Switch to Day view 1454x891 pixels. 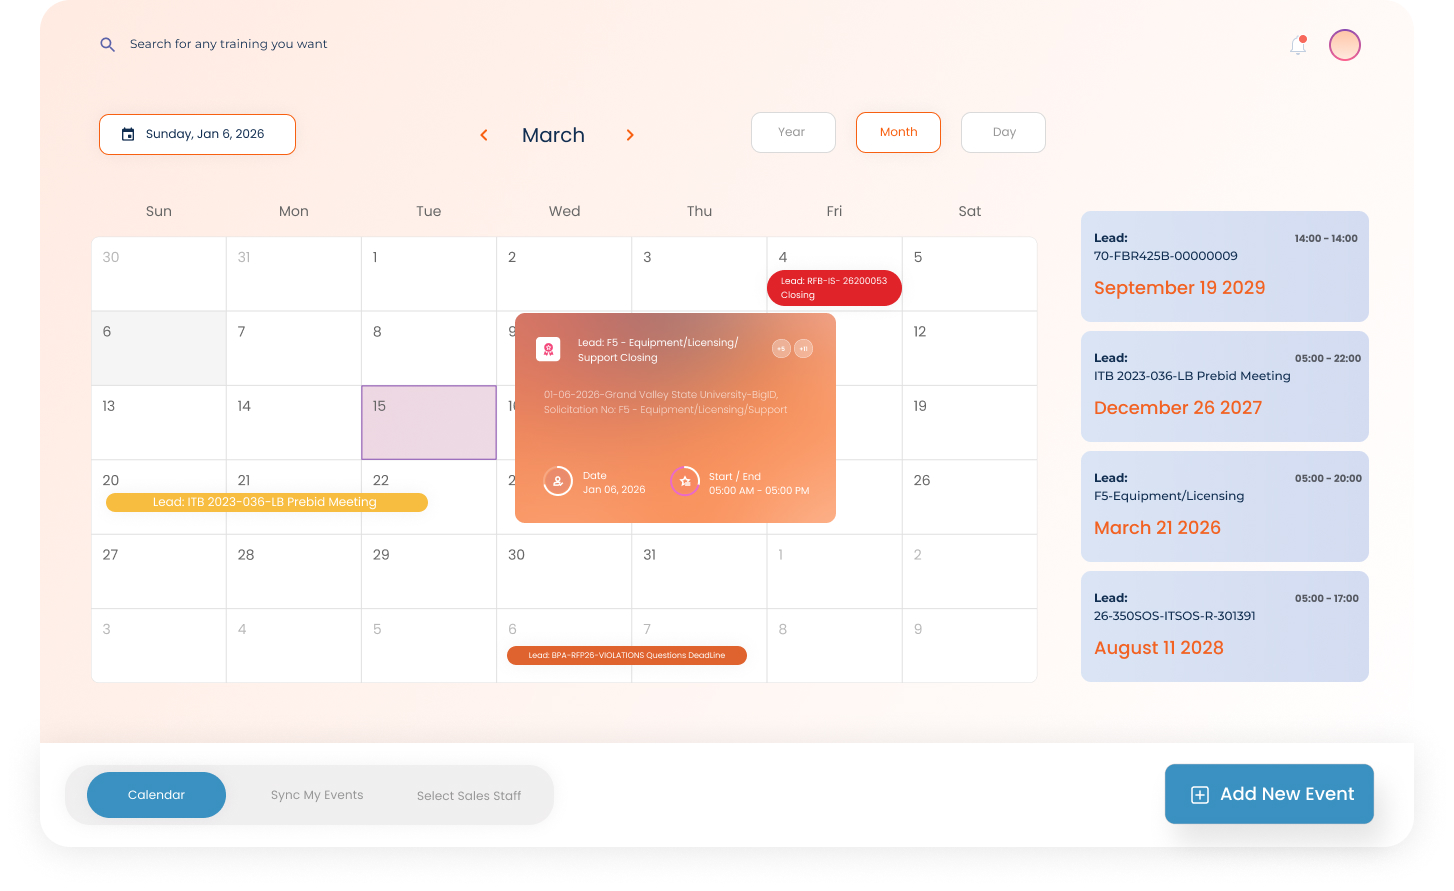[x=1003, y=132]
